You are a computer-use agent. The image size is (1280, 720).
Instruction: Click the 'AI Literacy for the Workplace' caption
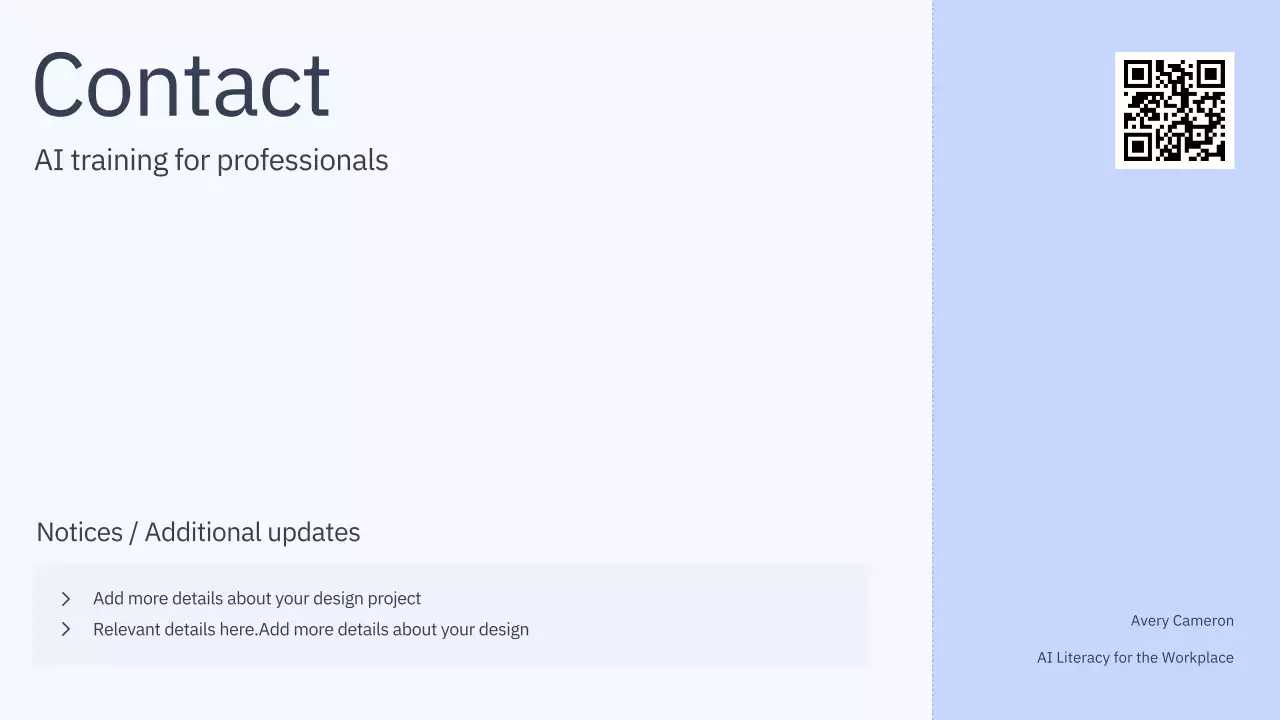[x=1135, y=658]
